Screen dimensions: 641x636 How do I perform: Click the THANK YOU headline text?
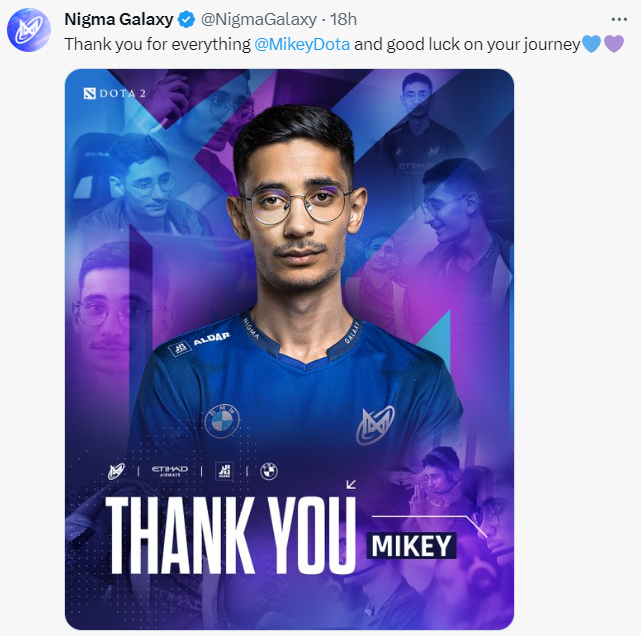tap(231, 536)
